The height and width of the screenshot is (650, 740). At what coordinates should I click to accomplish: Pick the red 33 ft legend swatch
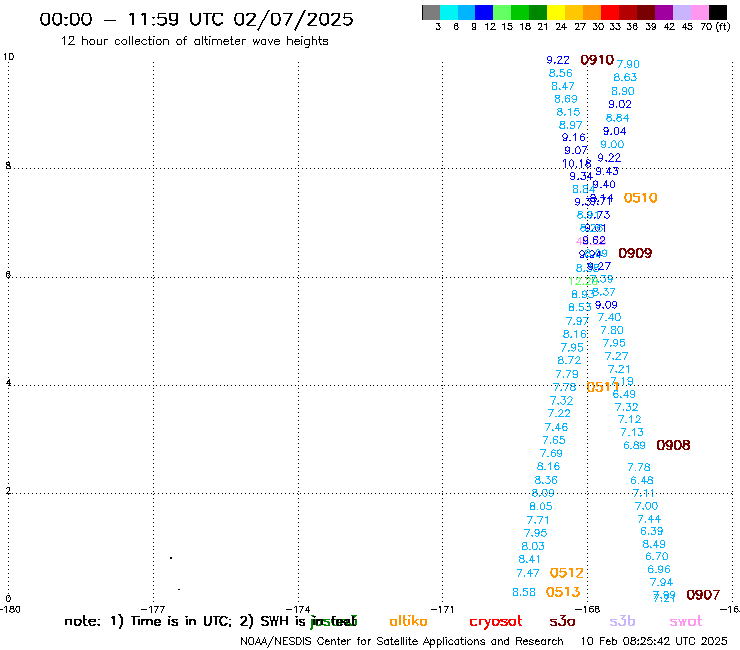610,12
